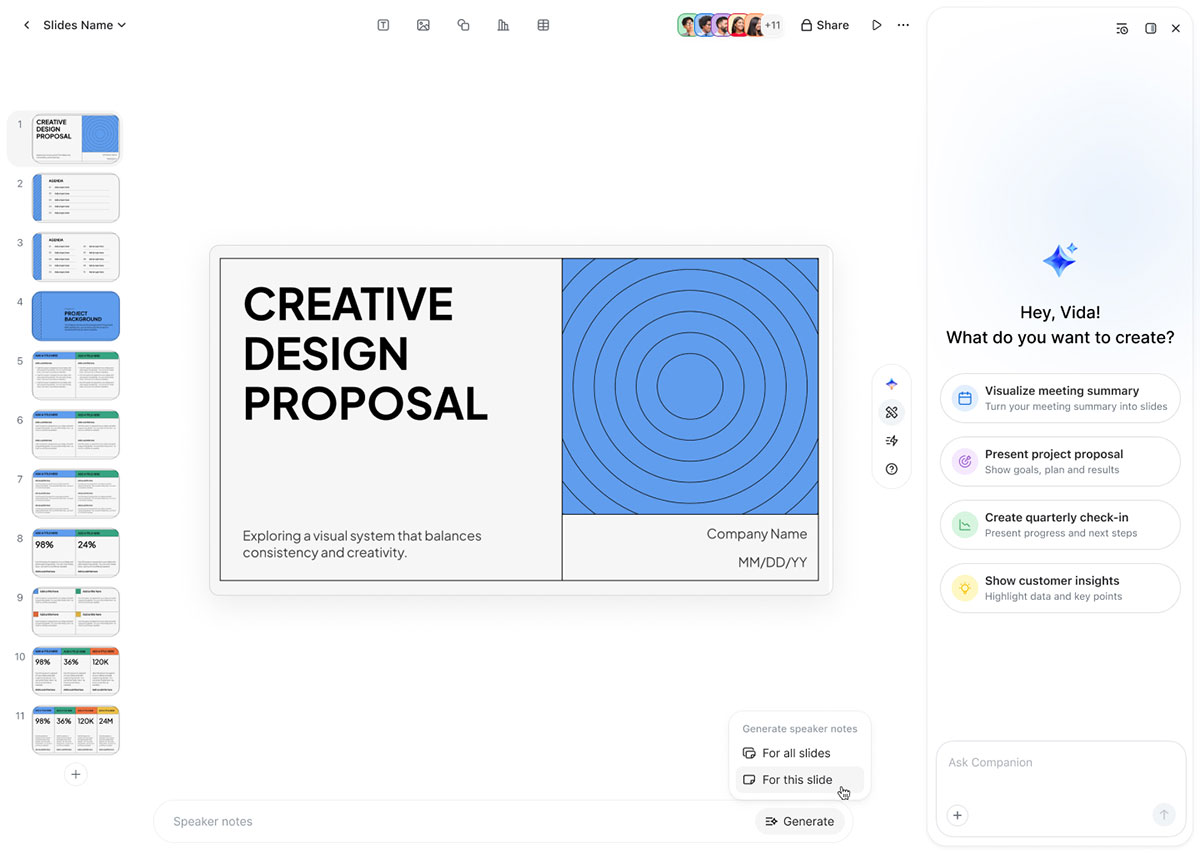Click the Generate speaker notes button
The width and height of the screenshot is (1200, 853).
pyautogui.click(x=799, y=821)
